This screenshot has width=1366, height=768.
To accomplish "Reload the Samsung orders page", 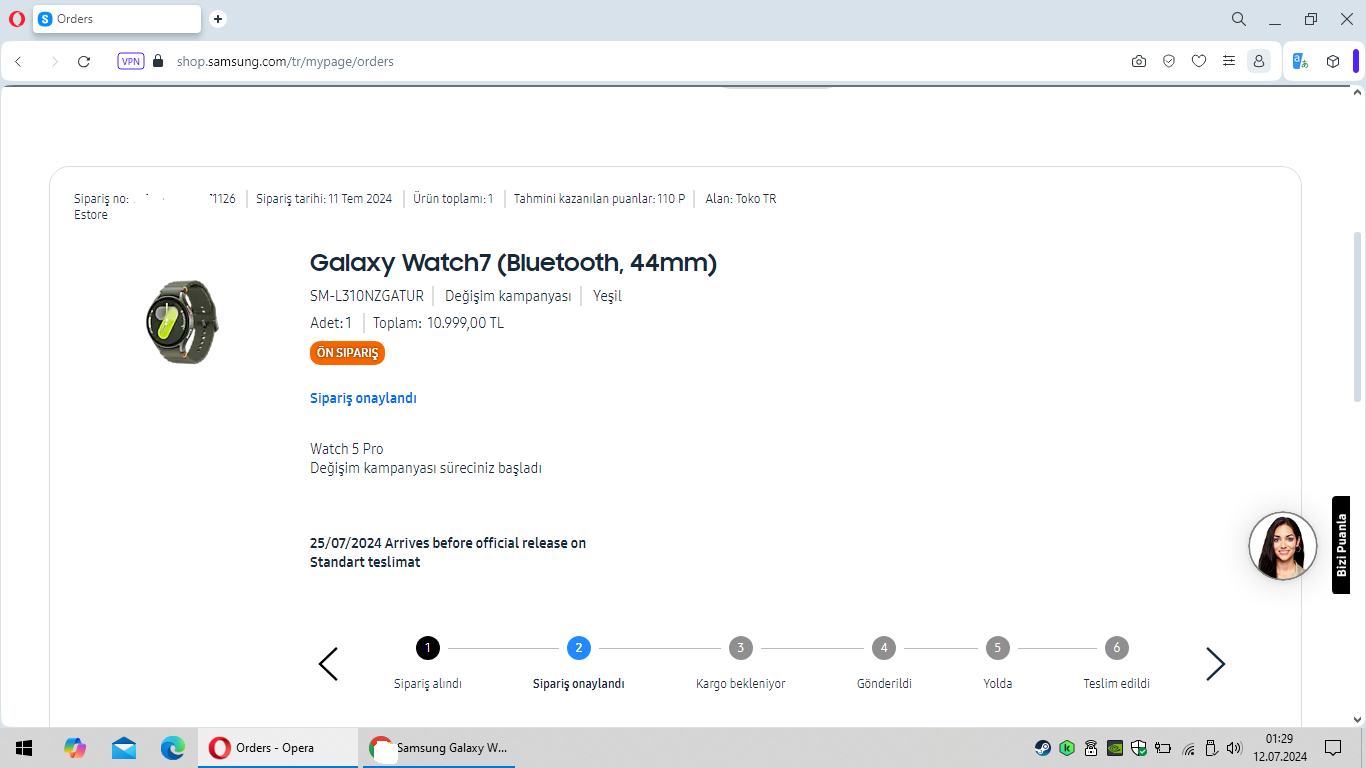I will (84, 61).
